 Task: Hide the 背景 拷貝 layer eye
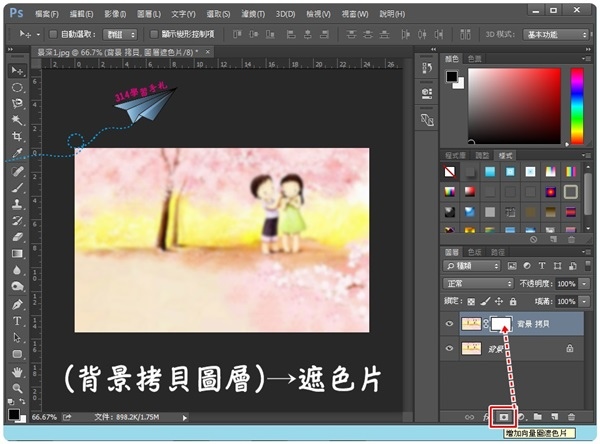pyautogui.click(x=449, y=324)
